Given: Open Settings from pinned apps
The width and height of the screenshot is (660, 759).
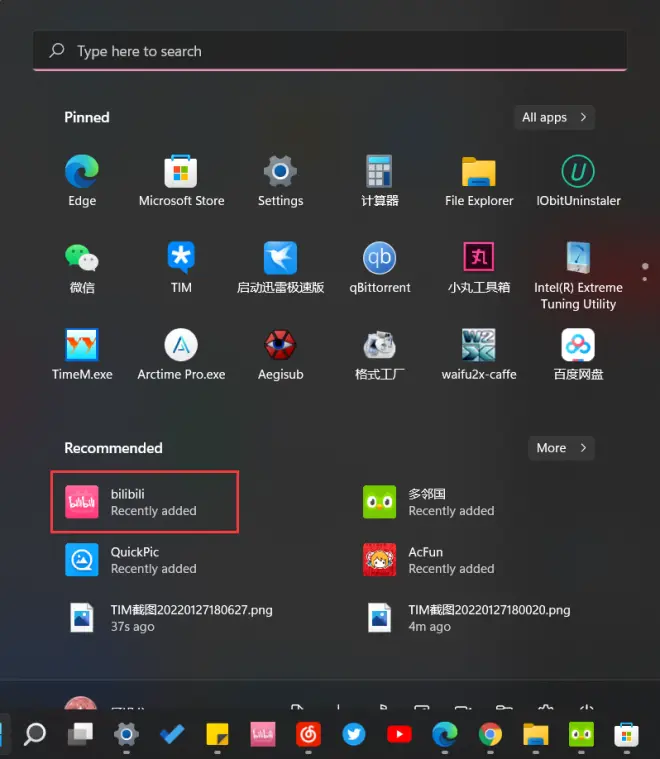Looking at the screenshot, I should [x=280, y=181].
